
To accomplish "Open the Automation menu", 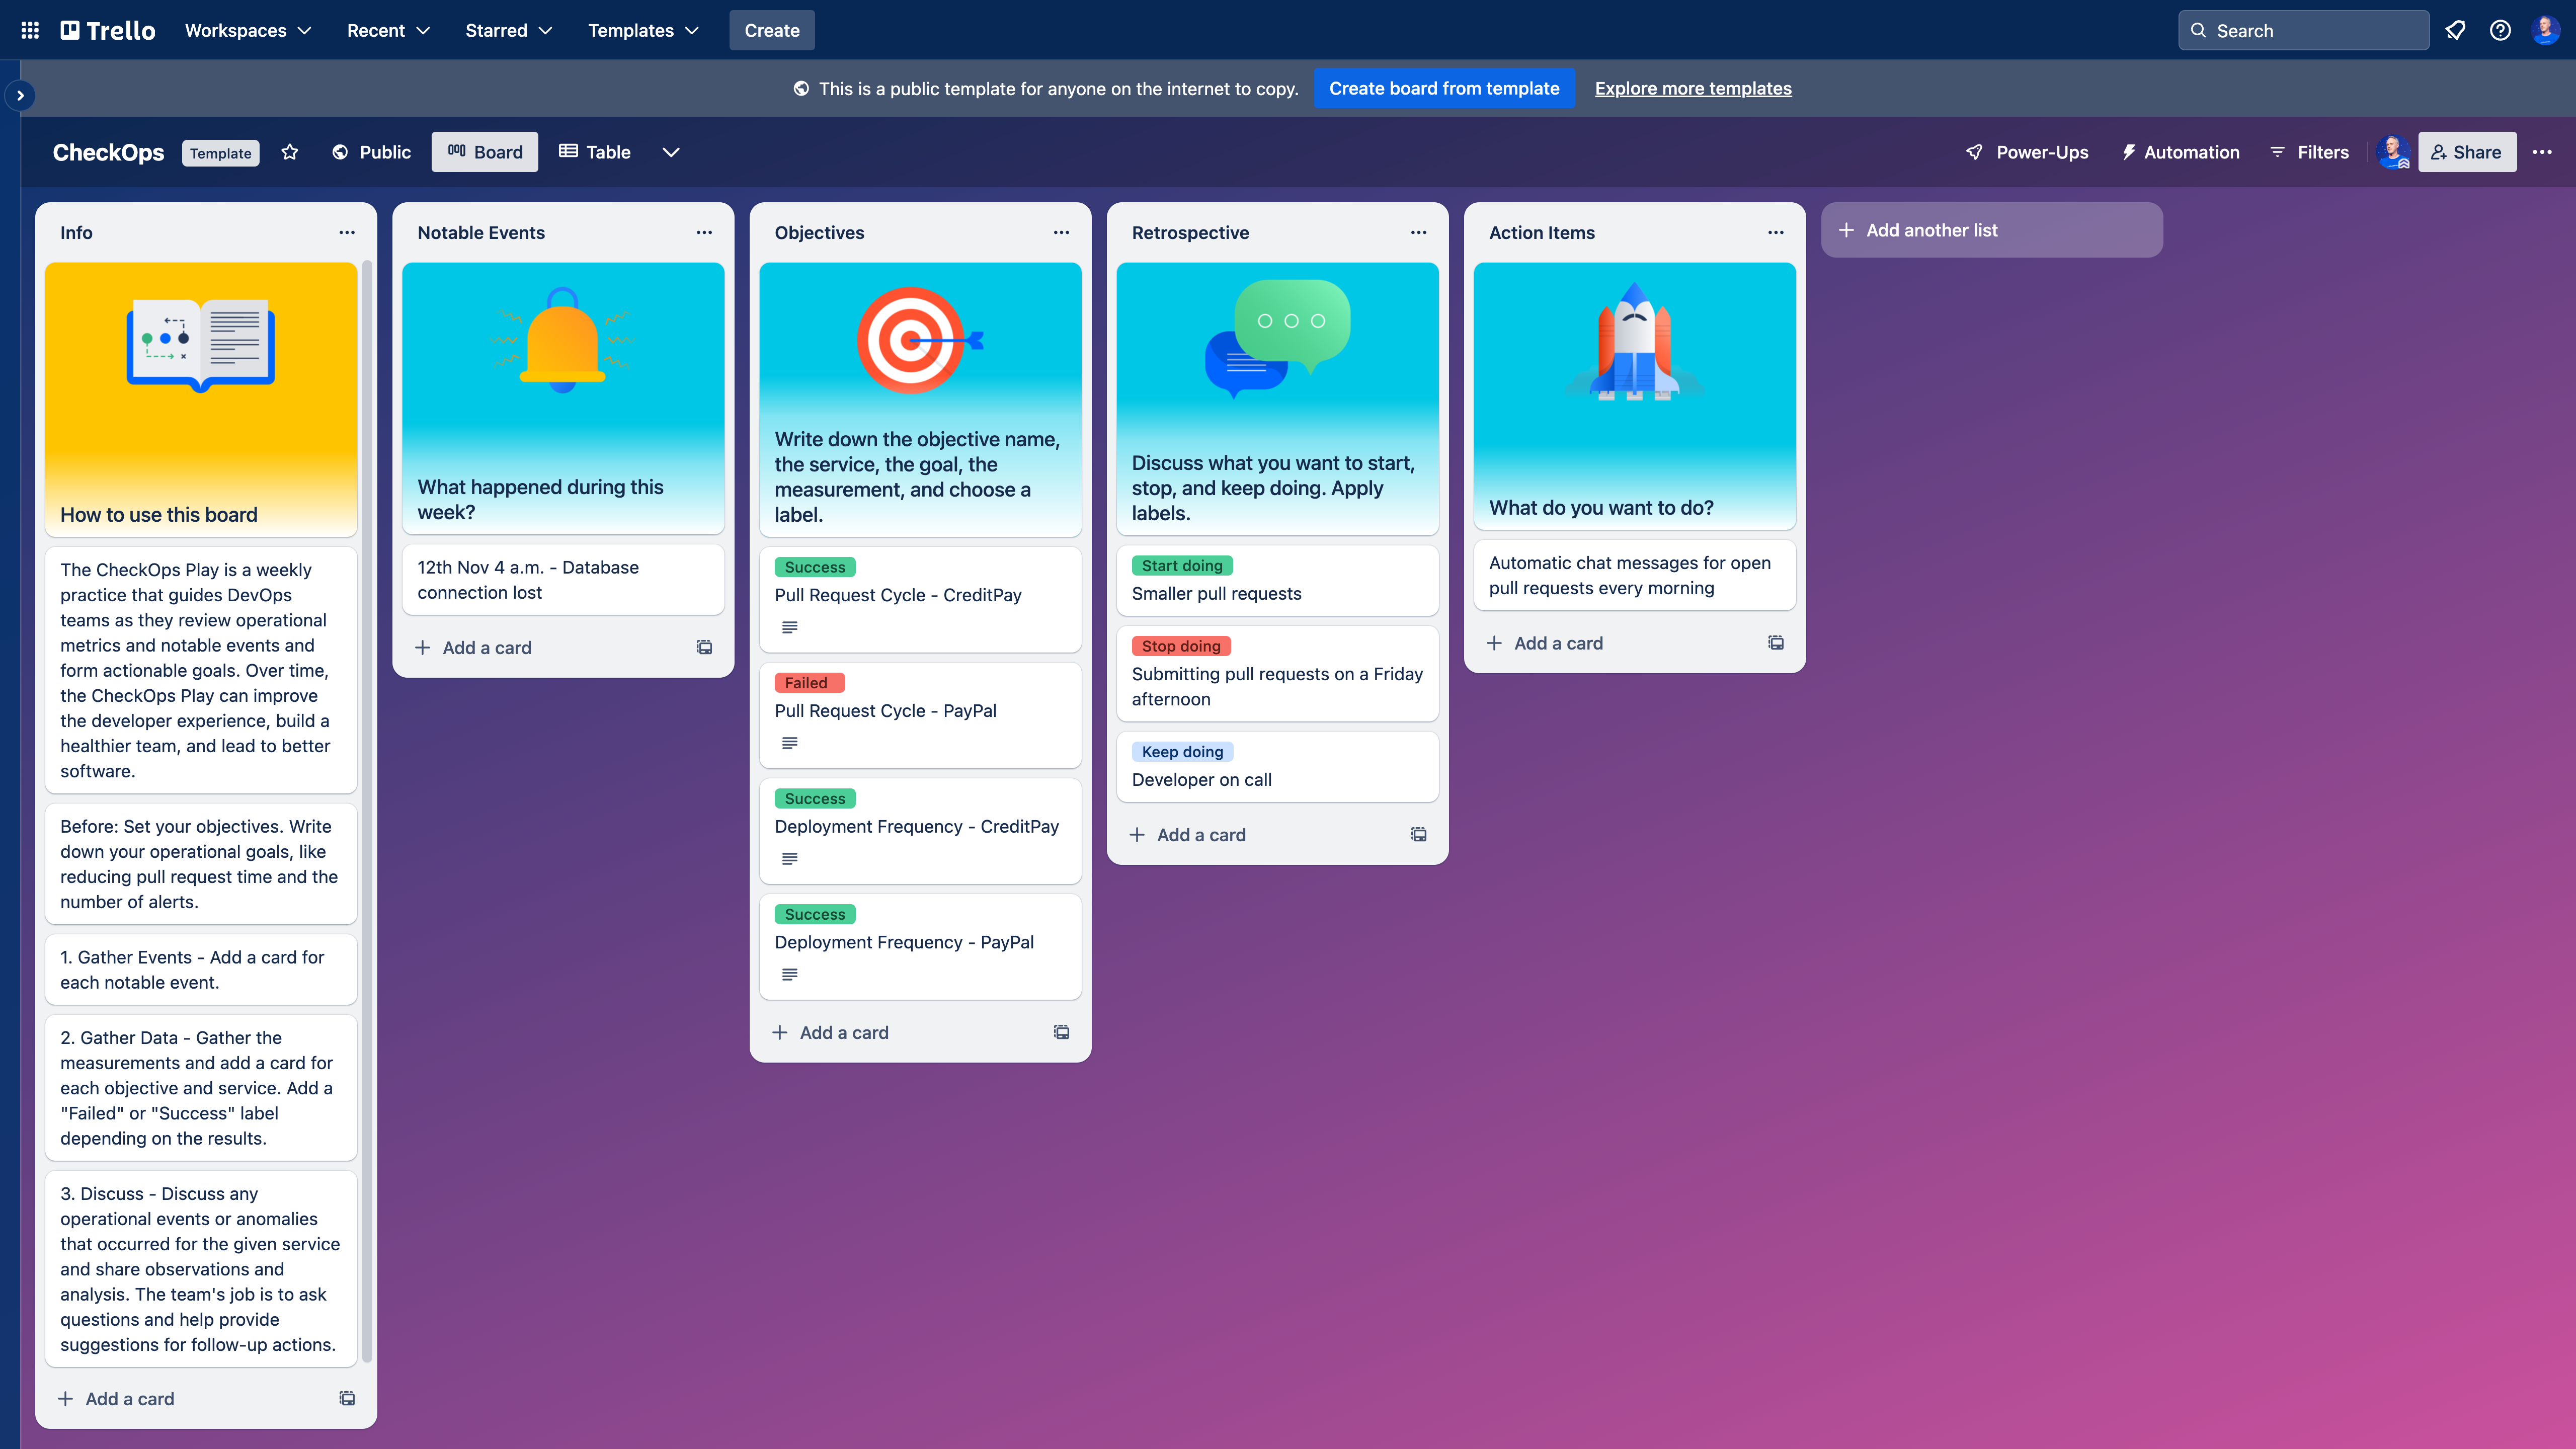I will click(x=2181, y=152).
